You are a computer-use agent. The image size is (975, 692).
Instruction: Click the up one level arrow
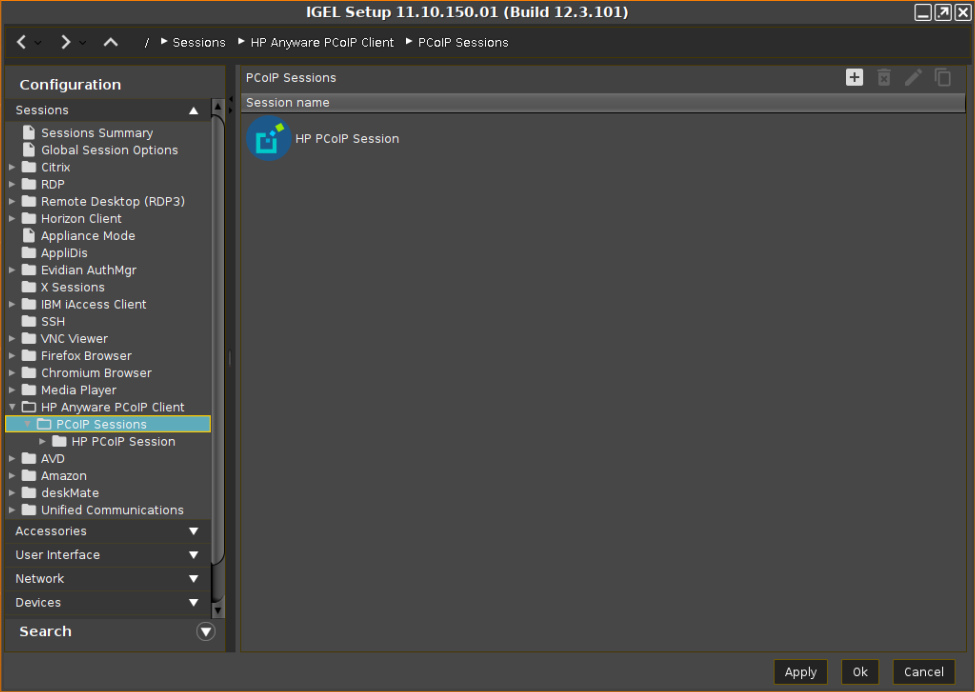pos(111,42)
